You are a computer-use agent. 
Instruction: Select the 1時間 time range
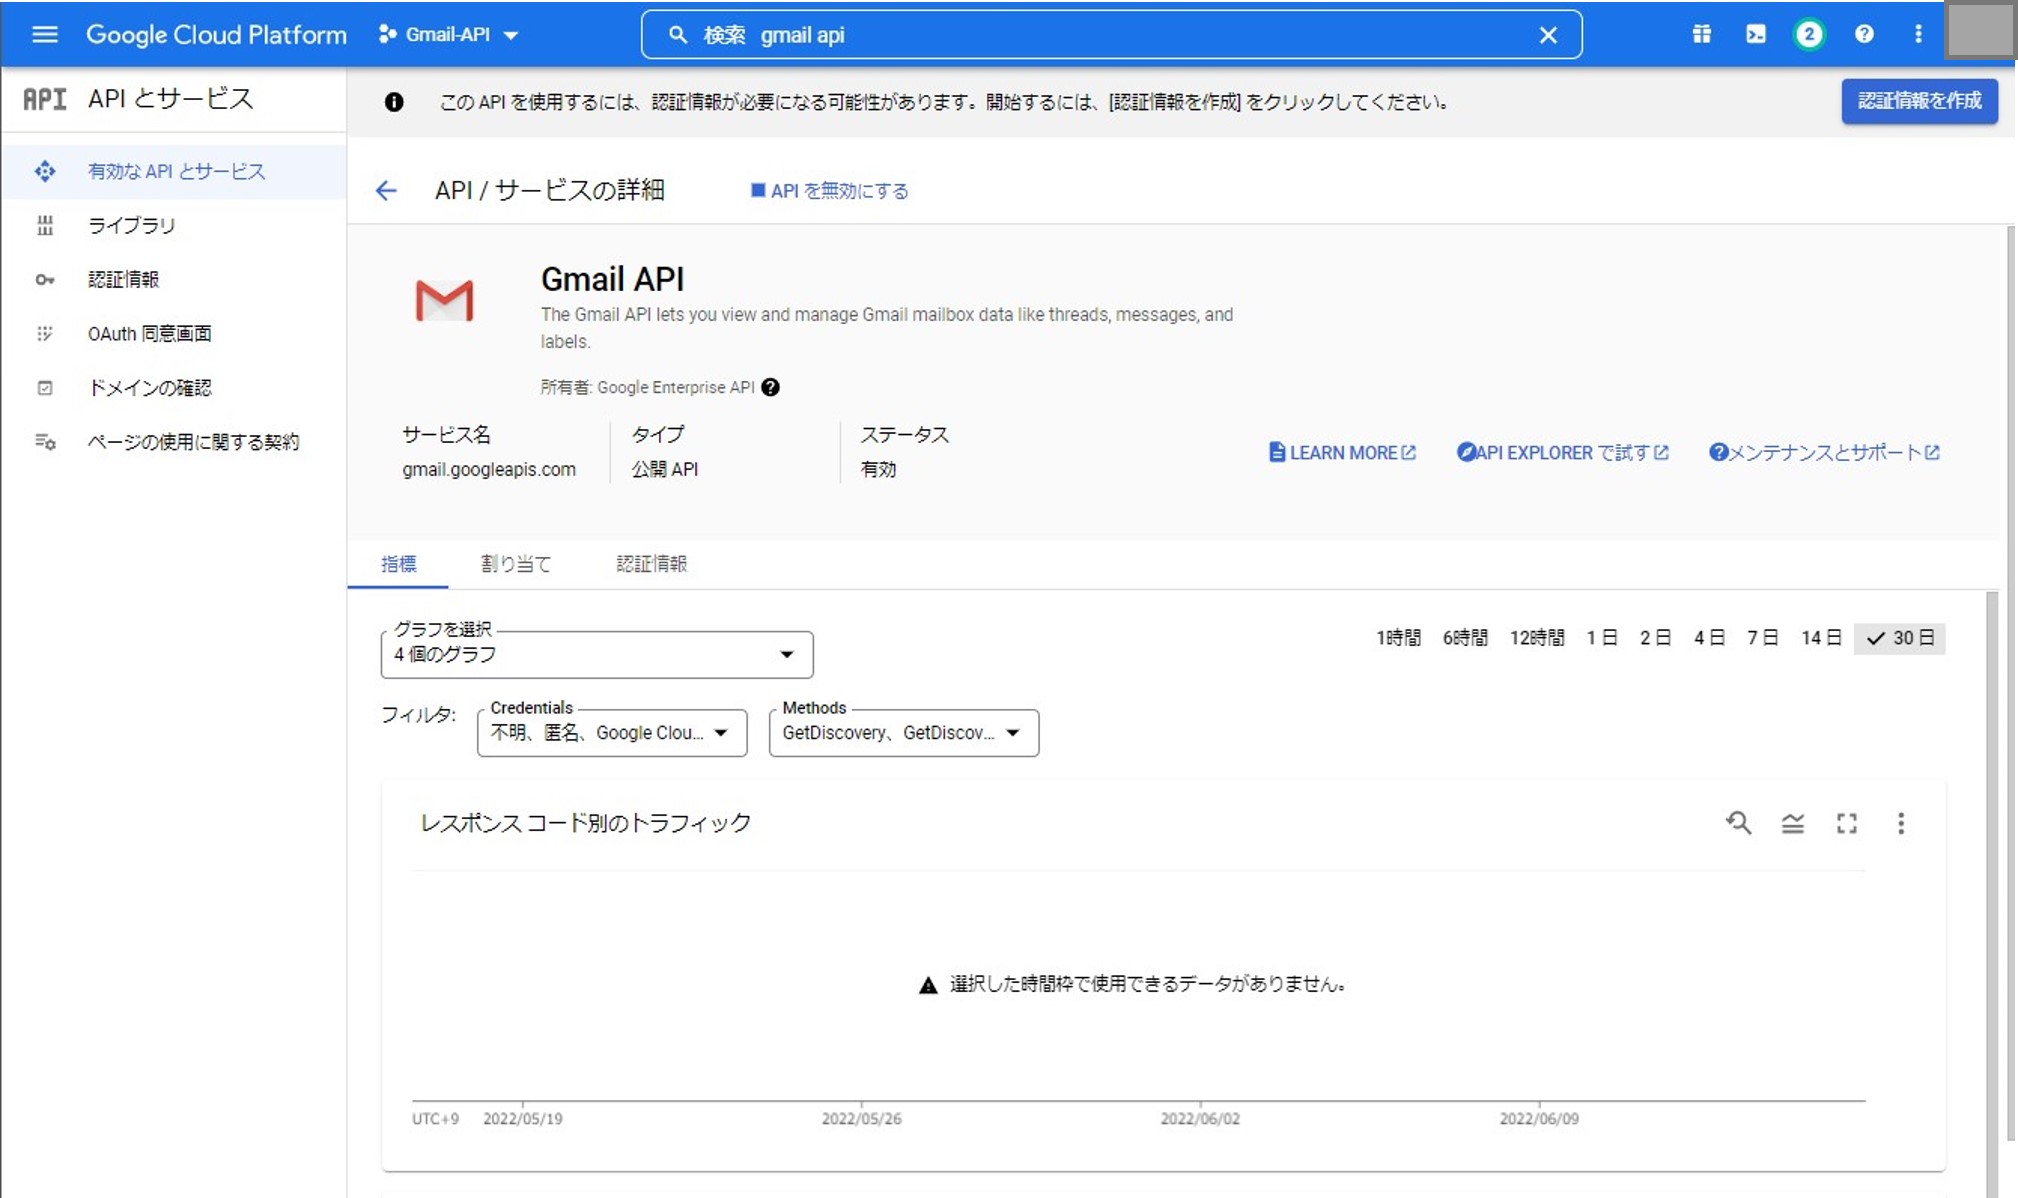pyautogui.click(x=1398, y=638)
